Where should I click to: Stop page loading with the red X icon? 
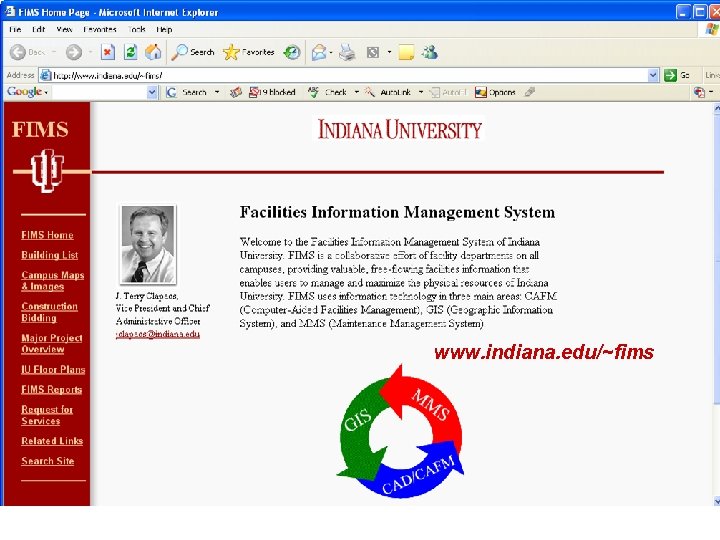[107, 52]
